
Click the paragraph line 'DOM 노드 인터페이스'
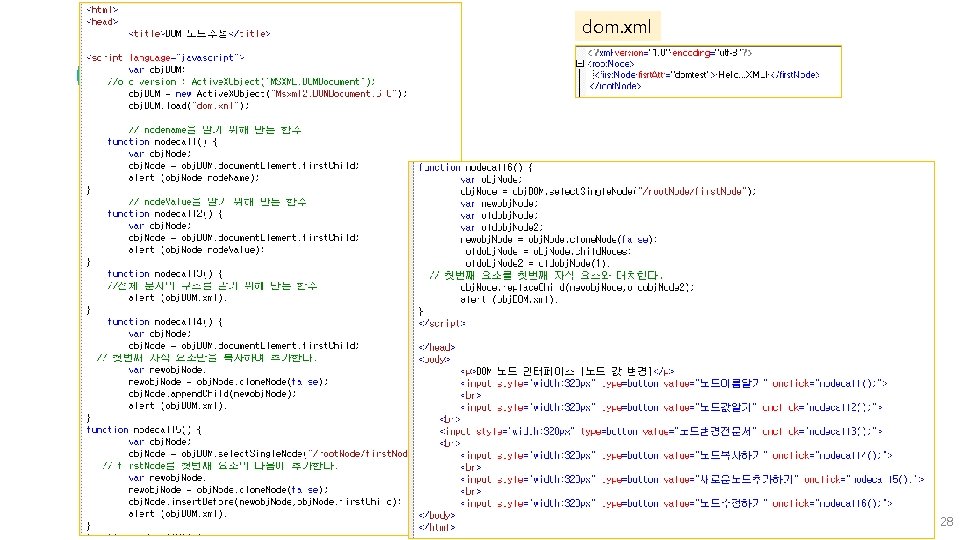567,371
